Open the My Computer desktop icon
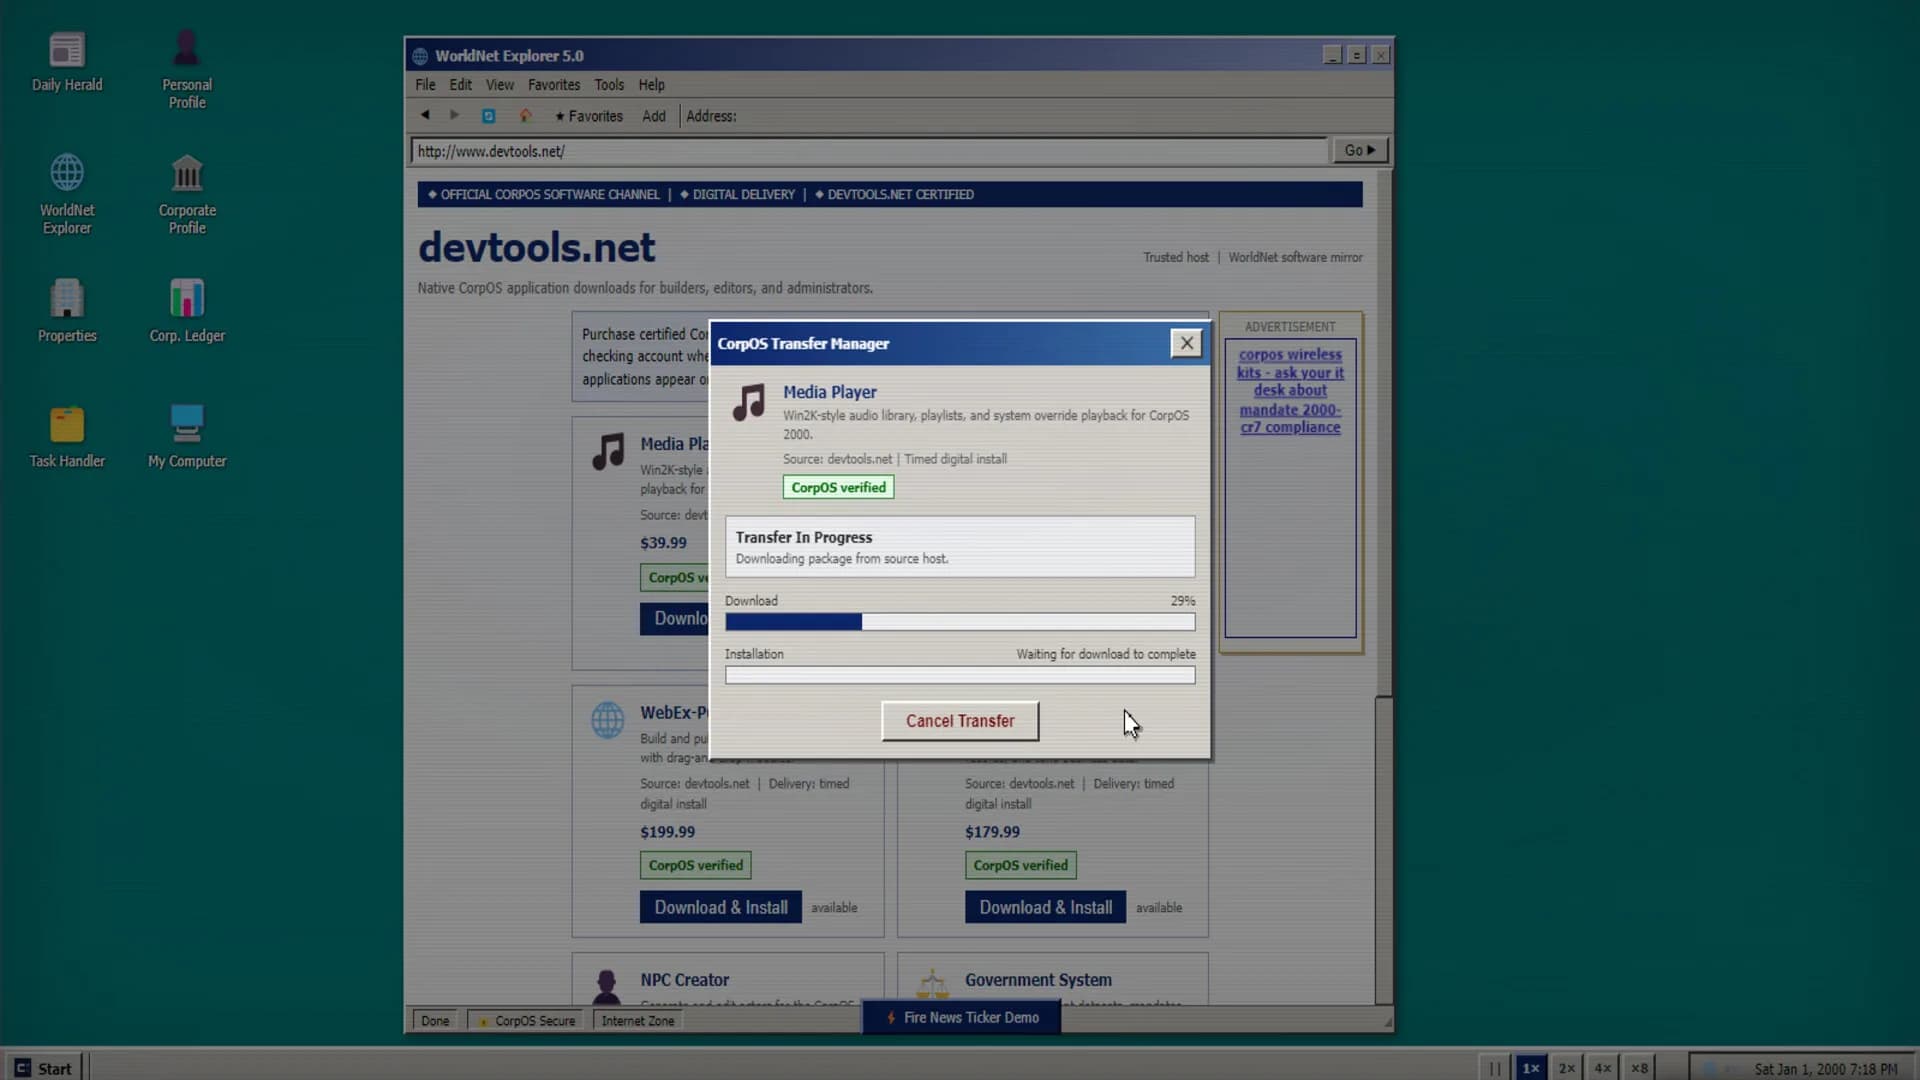The image size is (1920, 1080). tap(187, 437)
